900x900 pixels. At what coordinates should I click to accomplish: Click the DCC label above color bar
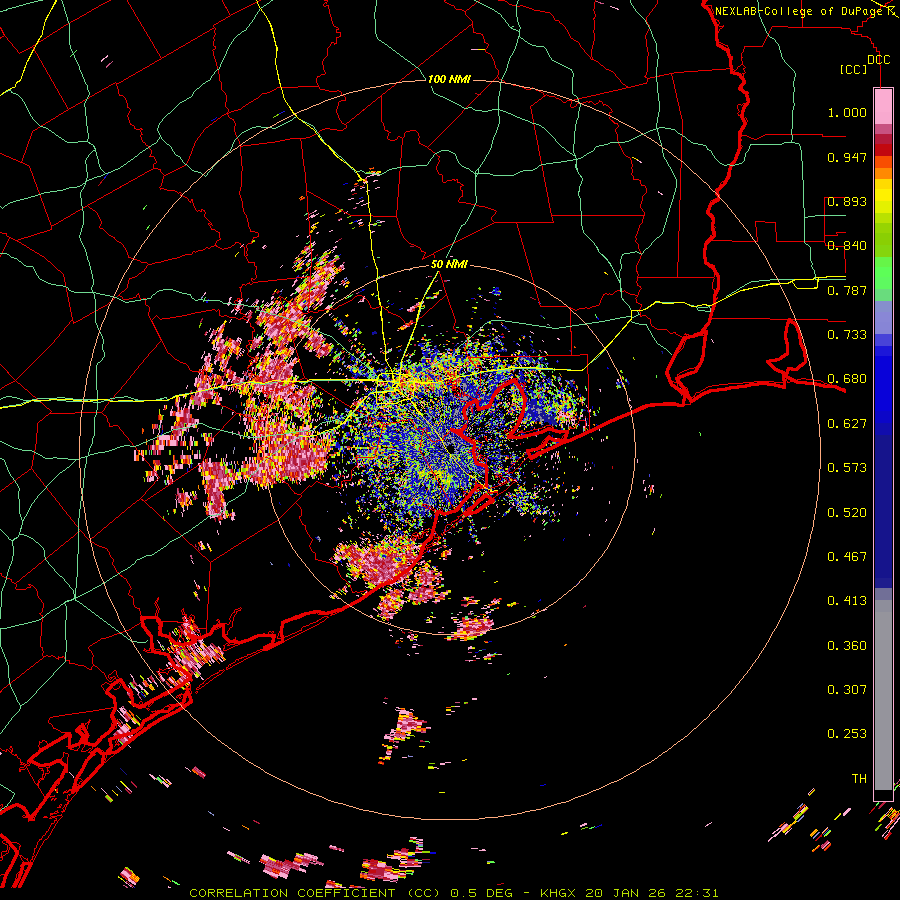[x=878, y=60]
